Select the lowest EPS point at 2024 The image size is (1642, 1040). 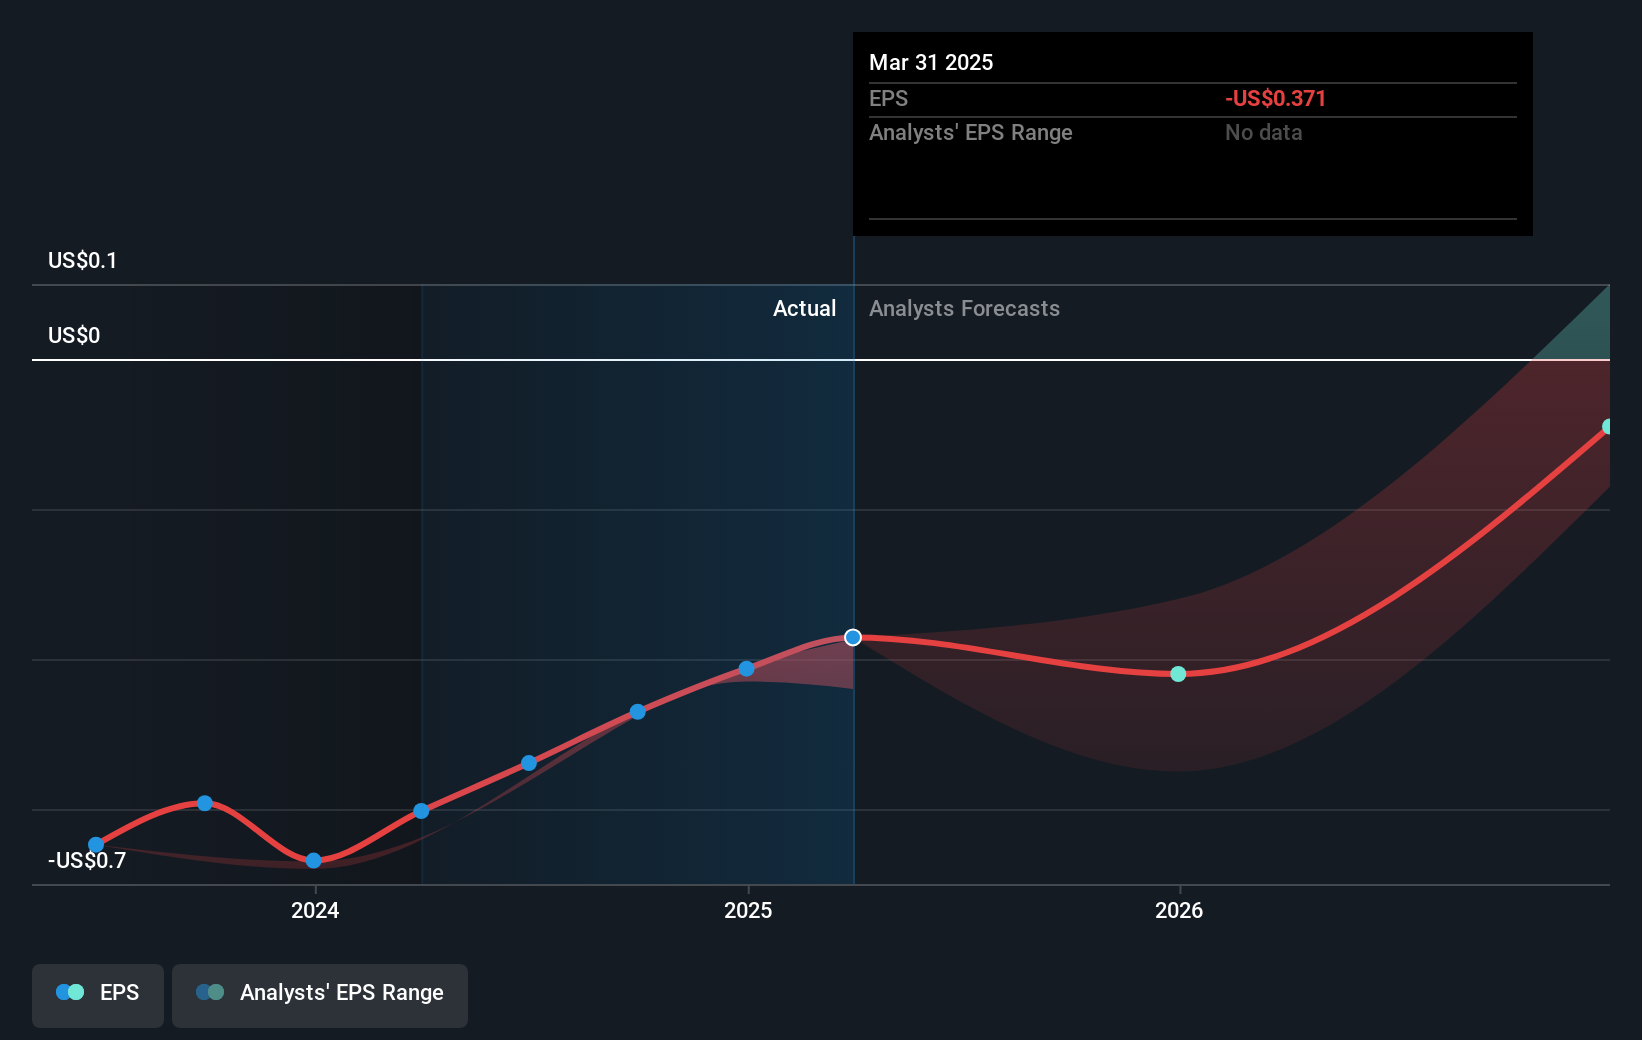point(313,860)
